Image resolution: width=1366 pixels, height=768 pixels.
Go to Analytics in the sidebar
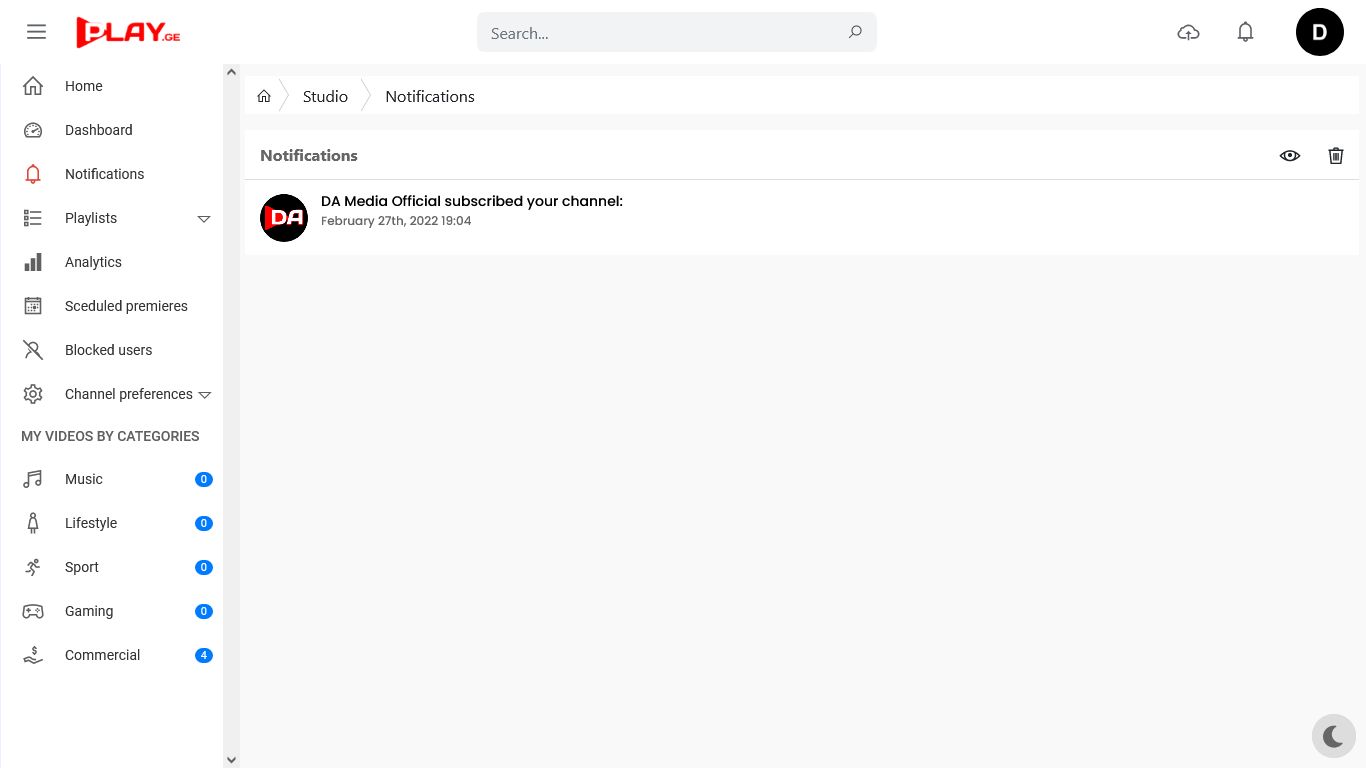(x=93, y=262)
